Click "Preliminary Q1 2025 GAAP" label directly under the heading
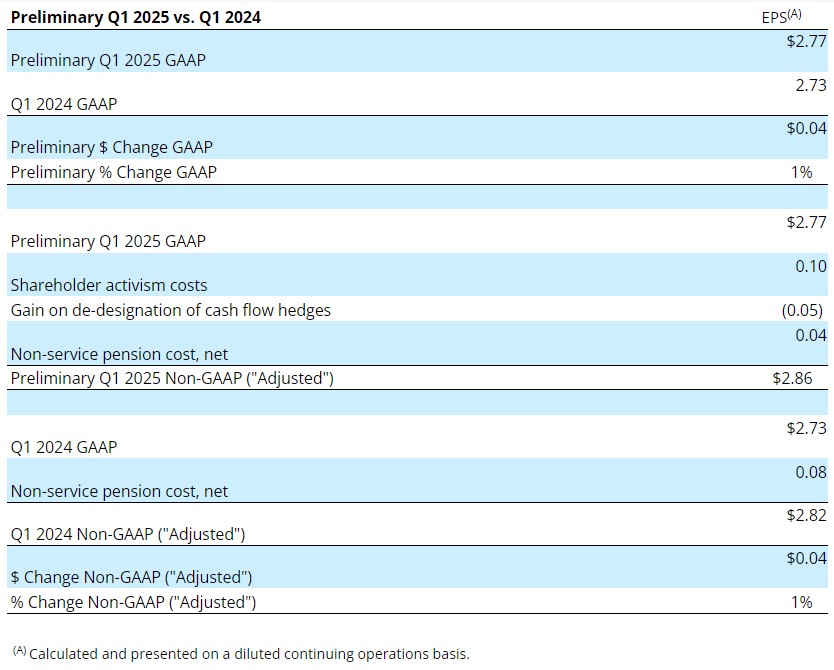This screenshot has width=834, height=670. point(108,60)
